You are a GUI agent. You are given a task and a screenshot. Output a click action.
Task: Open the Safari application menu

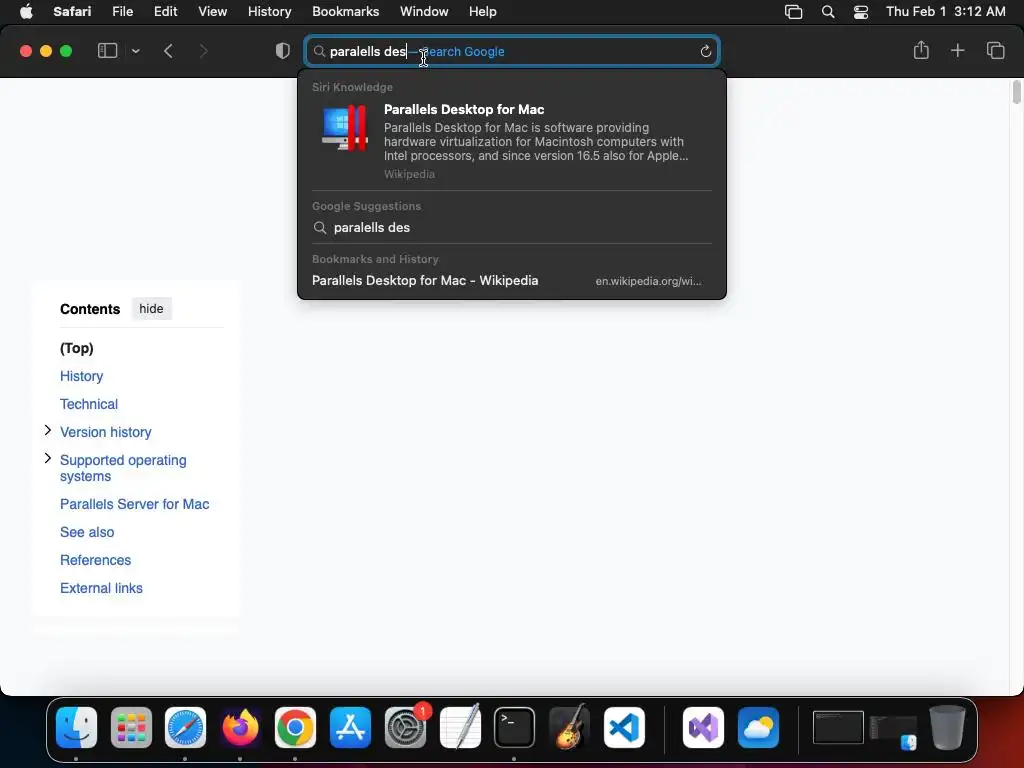point(72,11)
